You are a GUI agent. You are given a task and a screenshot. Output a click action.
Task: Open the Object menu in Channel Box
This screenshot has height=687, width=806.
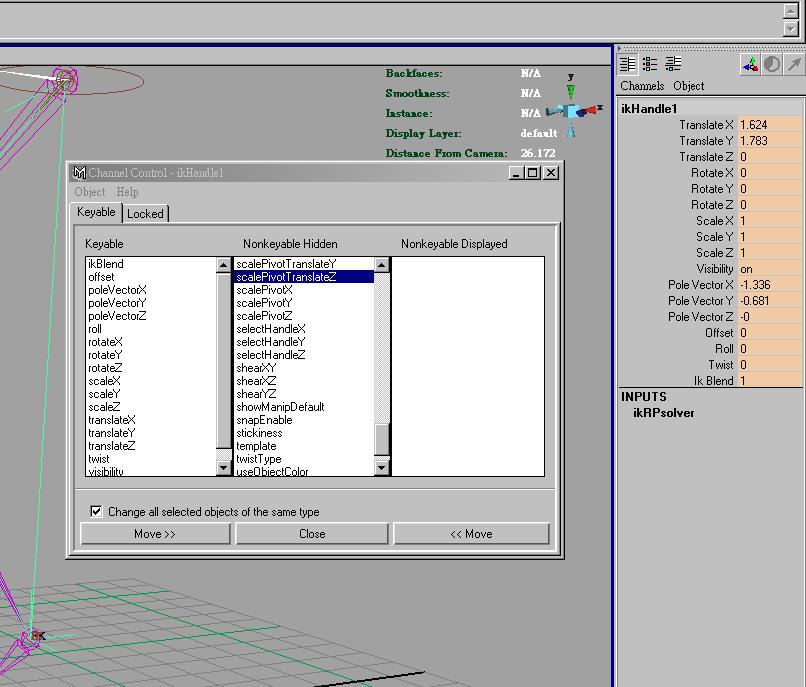[x=689, y=86]
